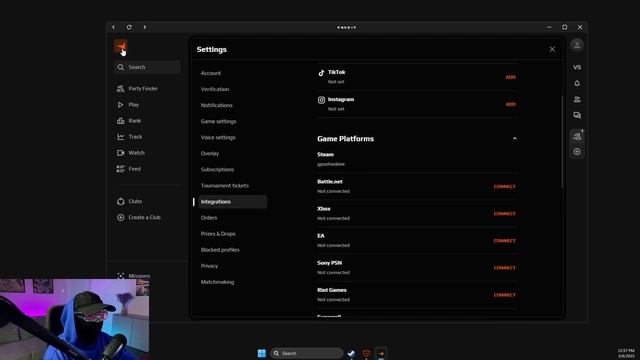Open Subscriptions settings tab
The image size is (640, 360).
tap(217, 169)
